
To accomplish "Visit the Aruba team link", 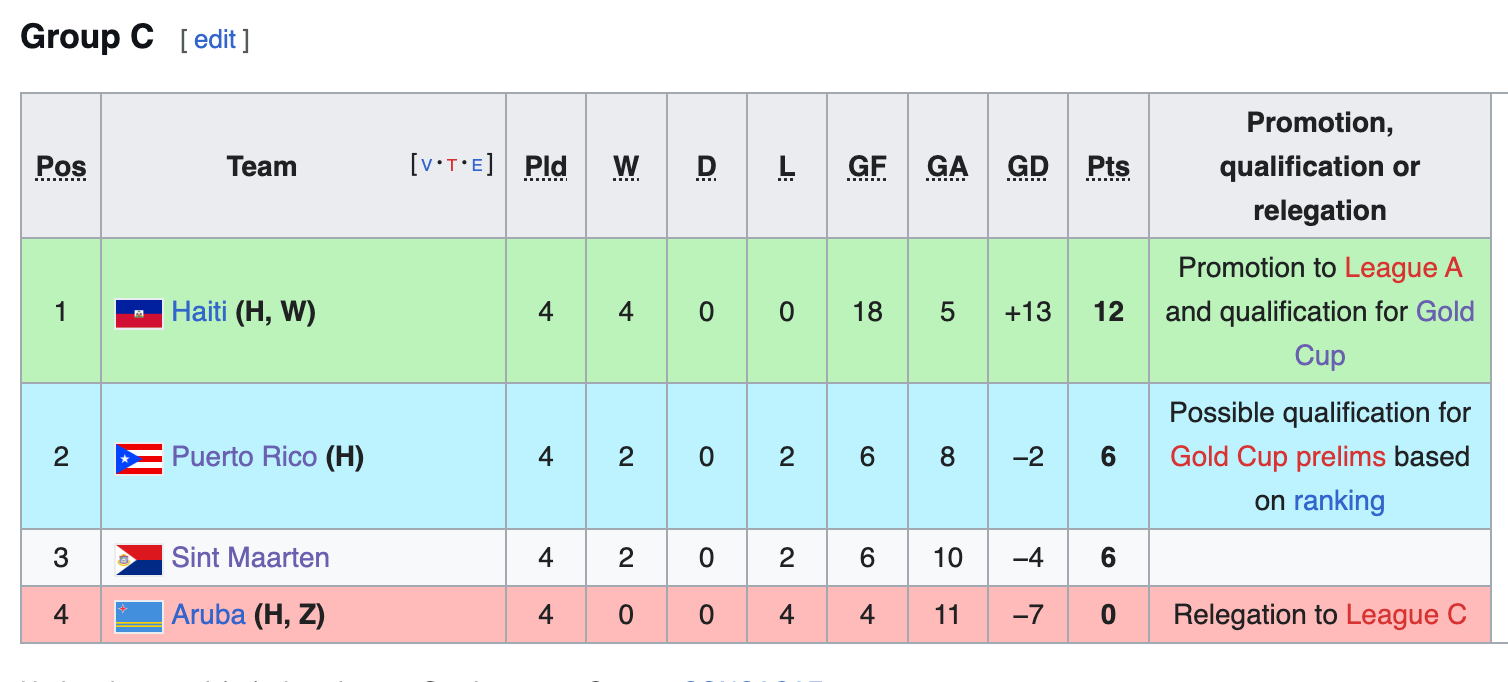I will click(x=208, y=614).
